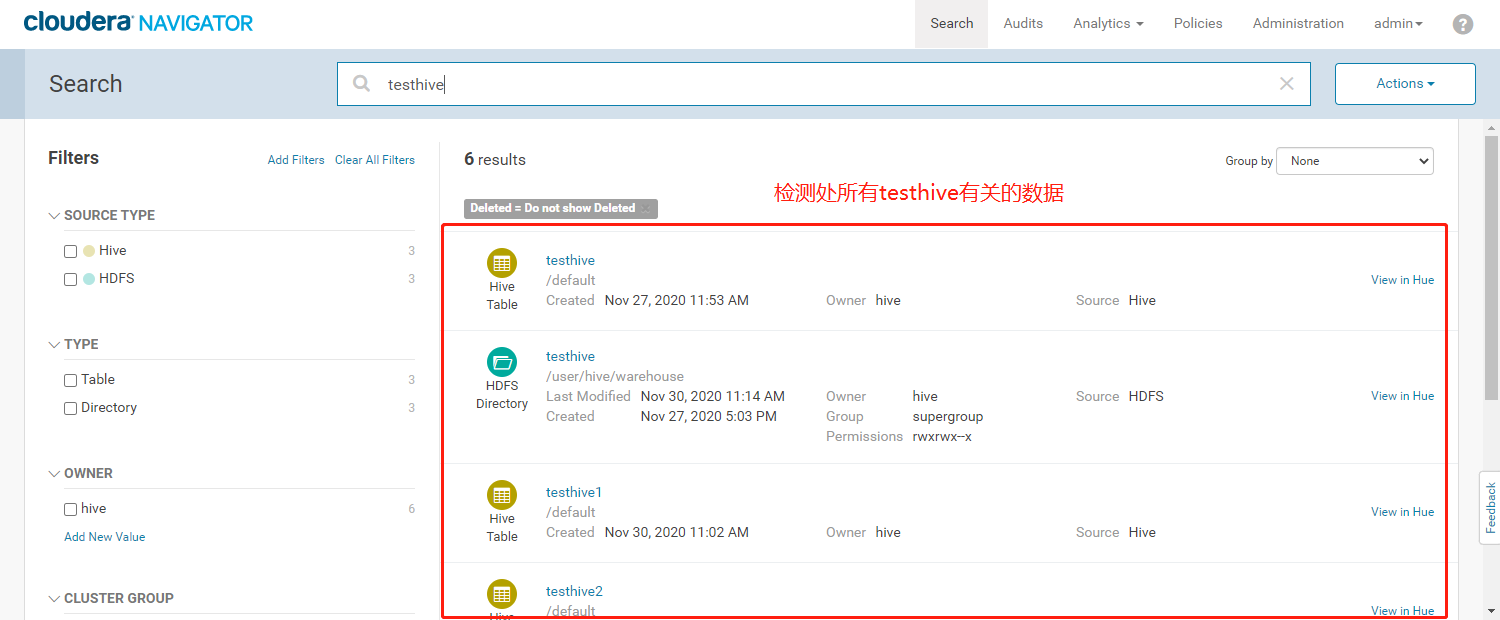The height and width of the screenshot is (620, 1500).
Task: Toggle the HDFS source type checkbox
Action: (x=70, y=279)
